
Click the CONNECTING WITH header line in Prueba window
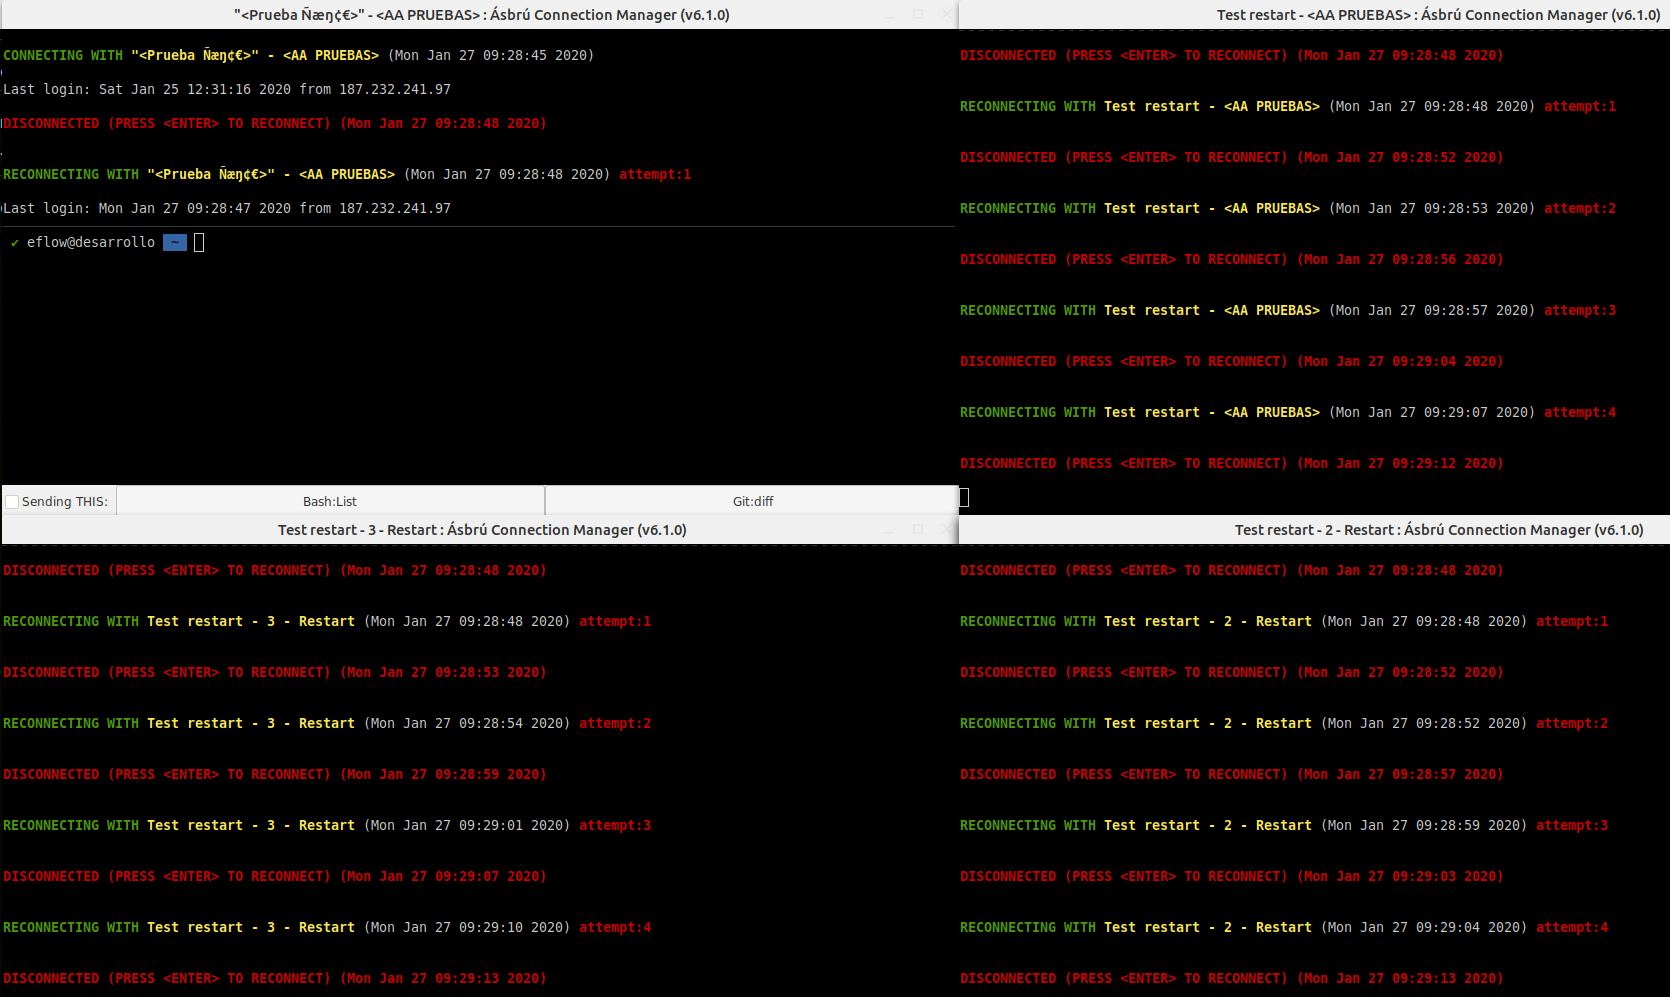(296, 55)
